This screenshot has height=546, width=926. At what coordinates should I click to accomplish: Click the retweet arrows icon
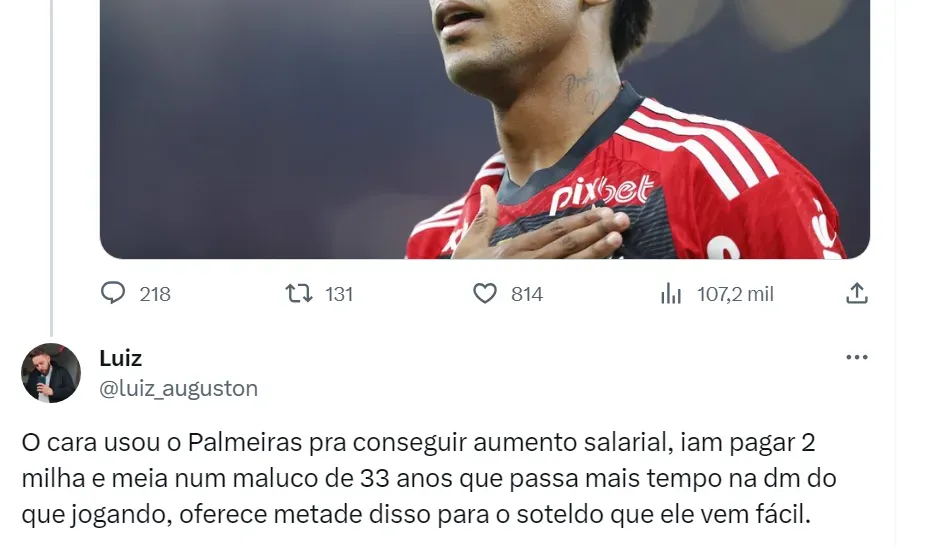pyautogui.click(x=299, y=293)
